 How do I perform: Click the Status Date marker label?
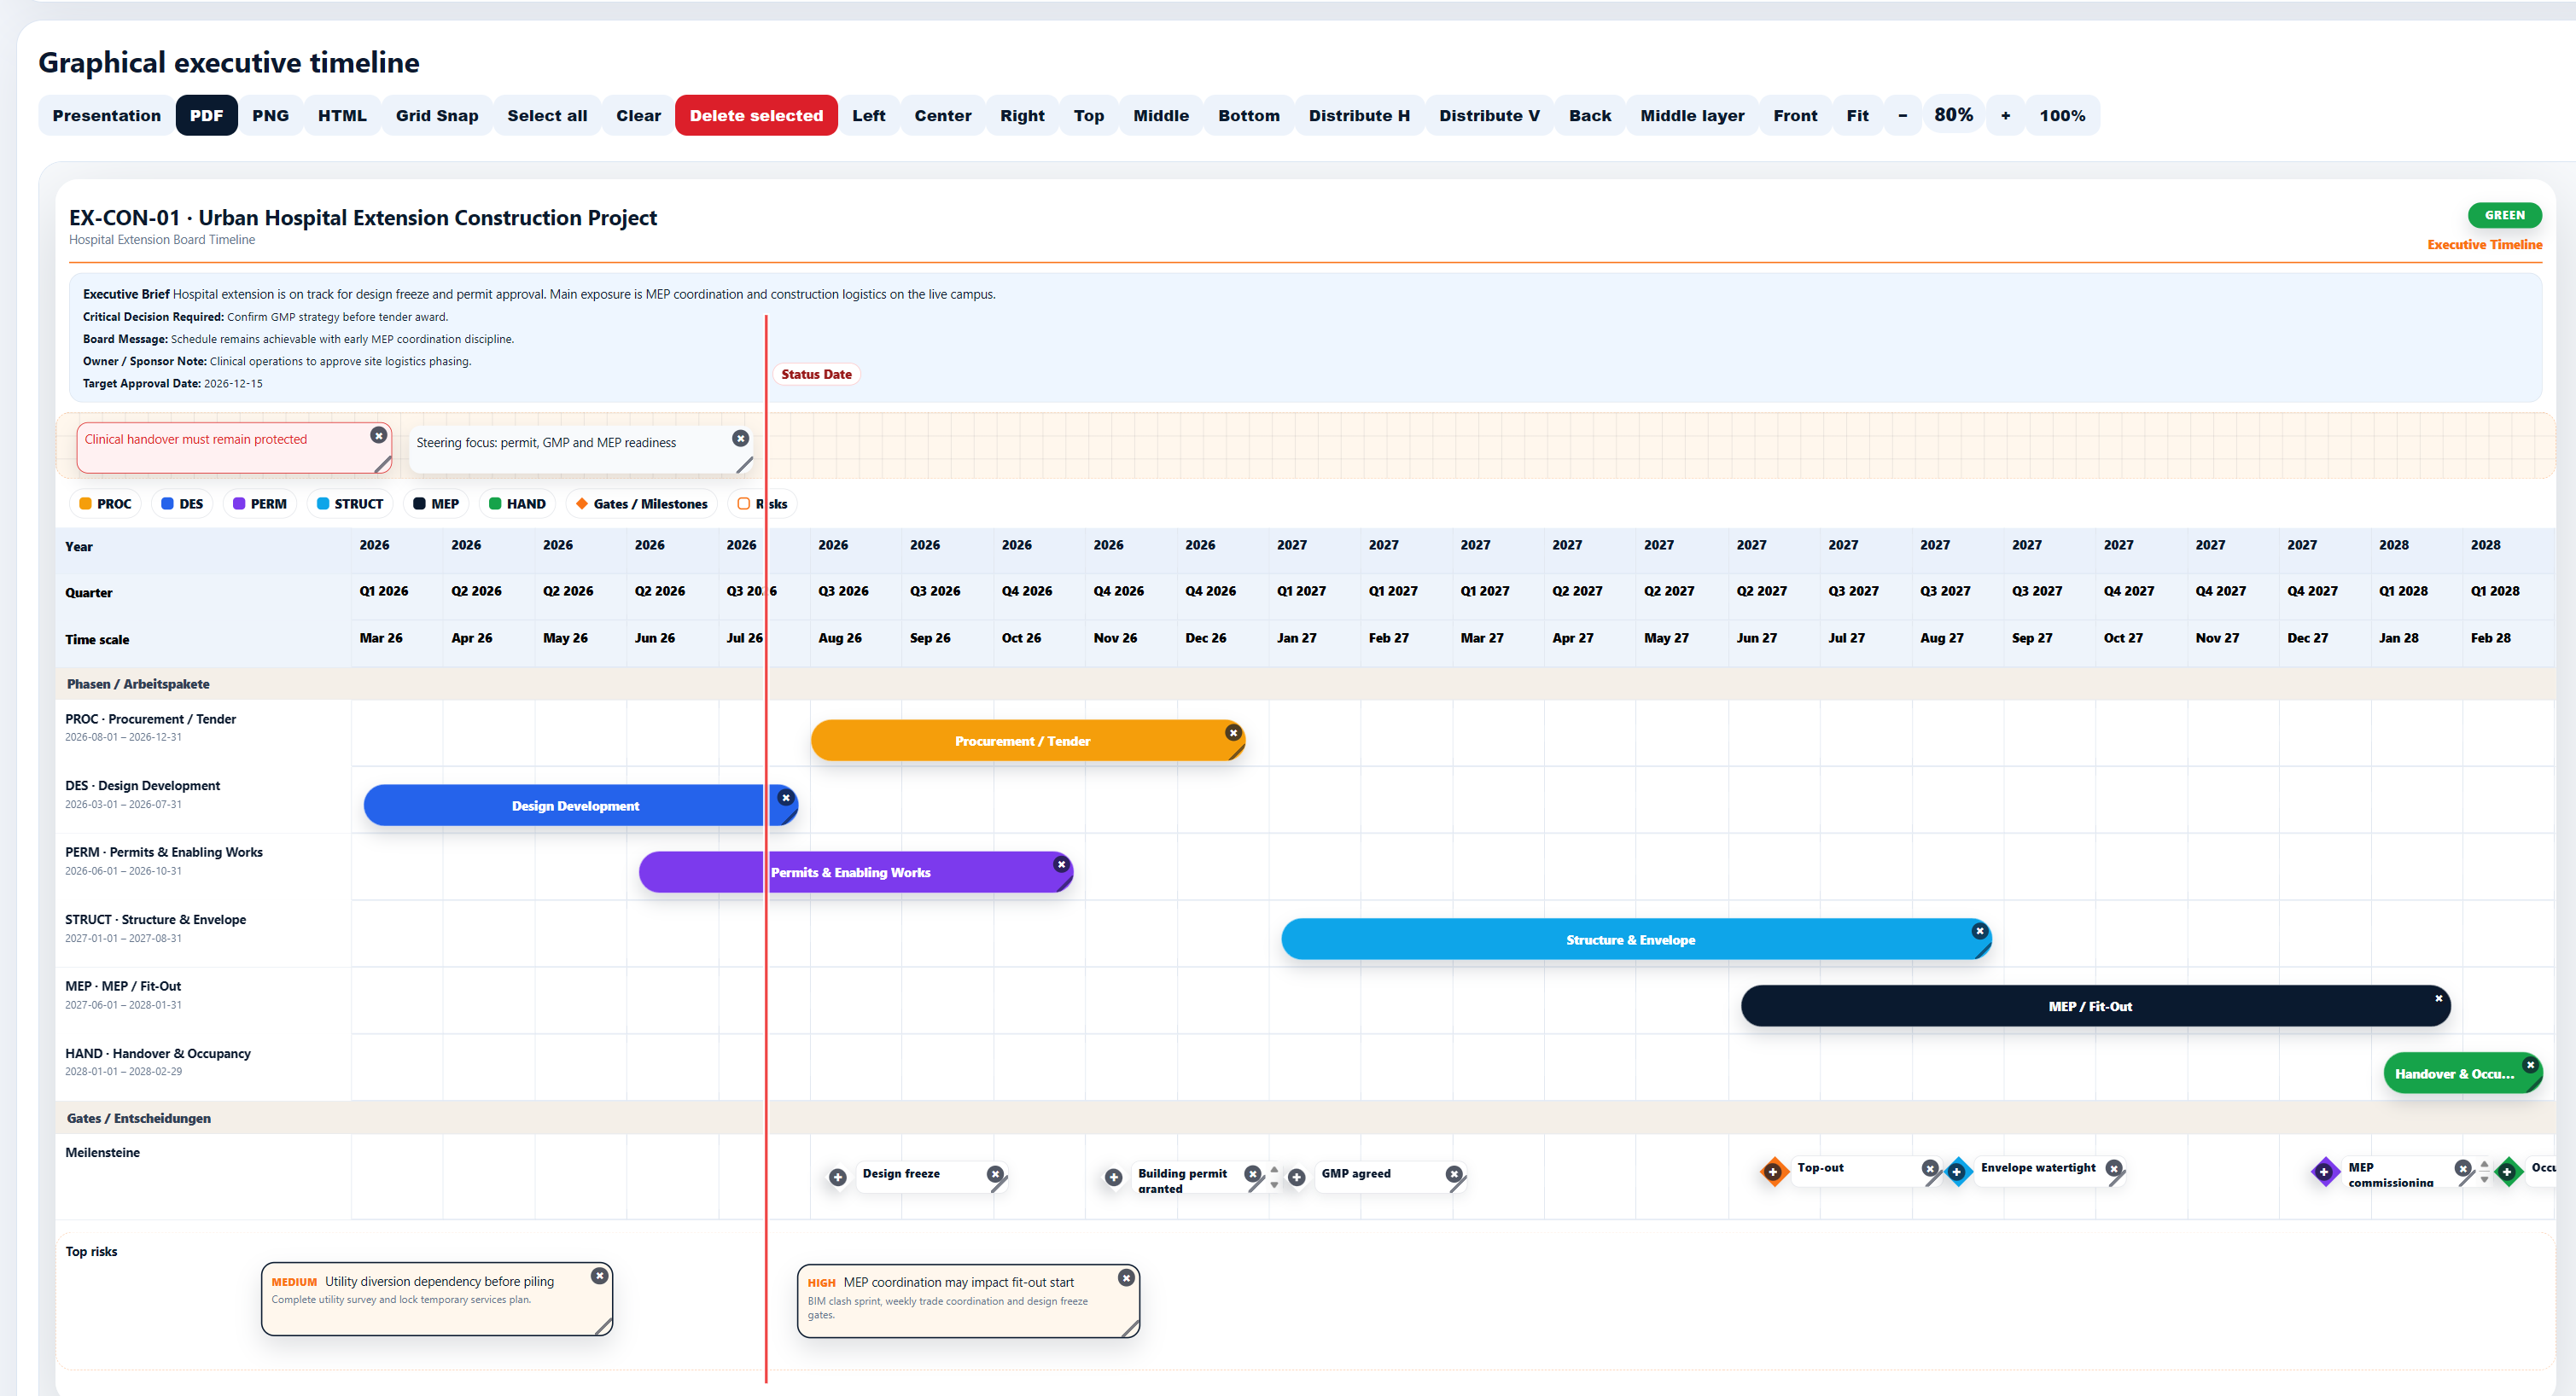coord(816,374)
